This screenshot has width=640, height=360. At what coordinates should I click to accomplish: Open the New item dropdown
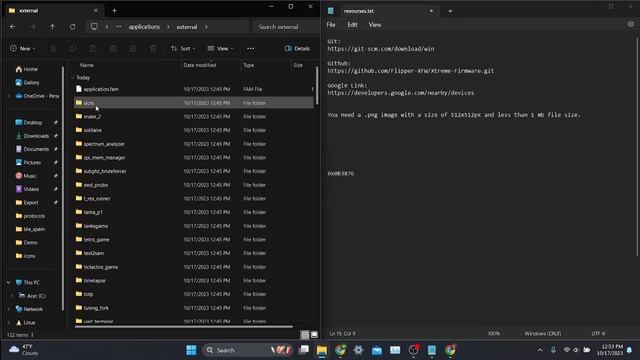click(23, 49)
